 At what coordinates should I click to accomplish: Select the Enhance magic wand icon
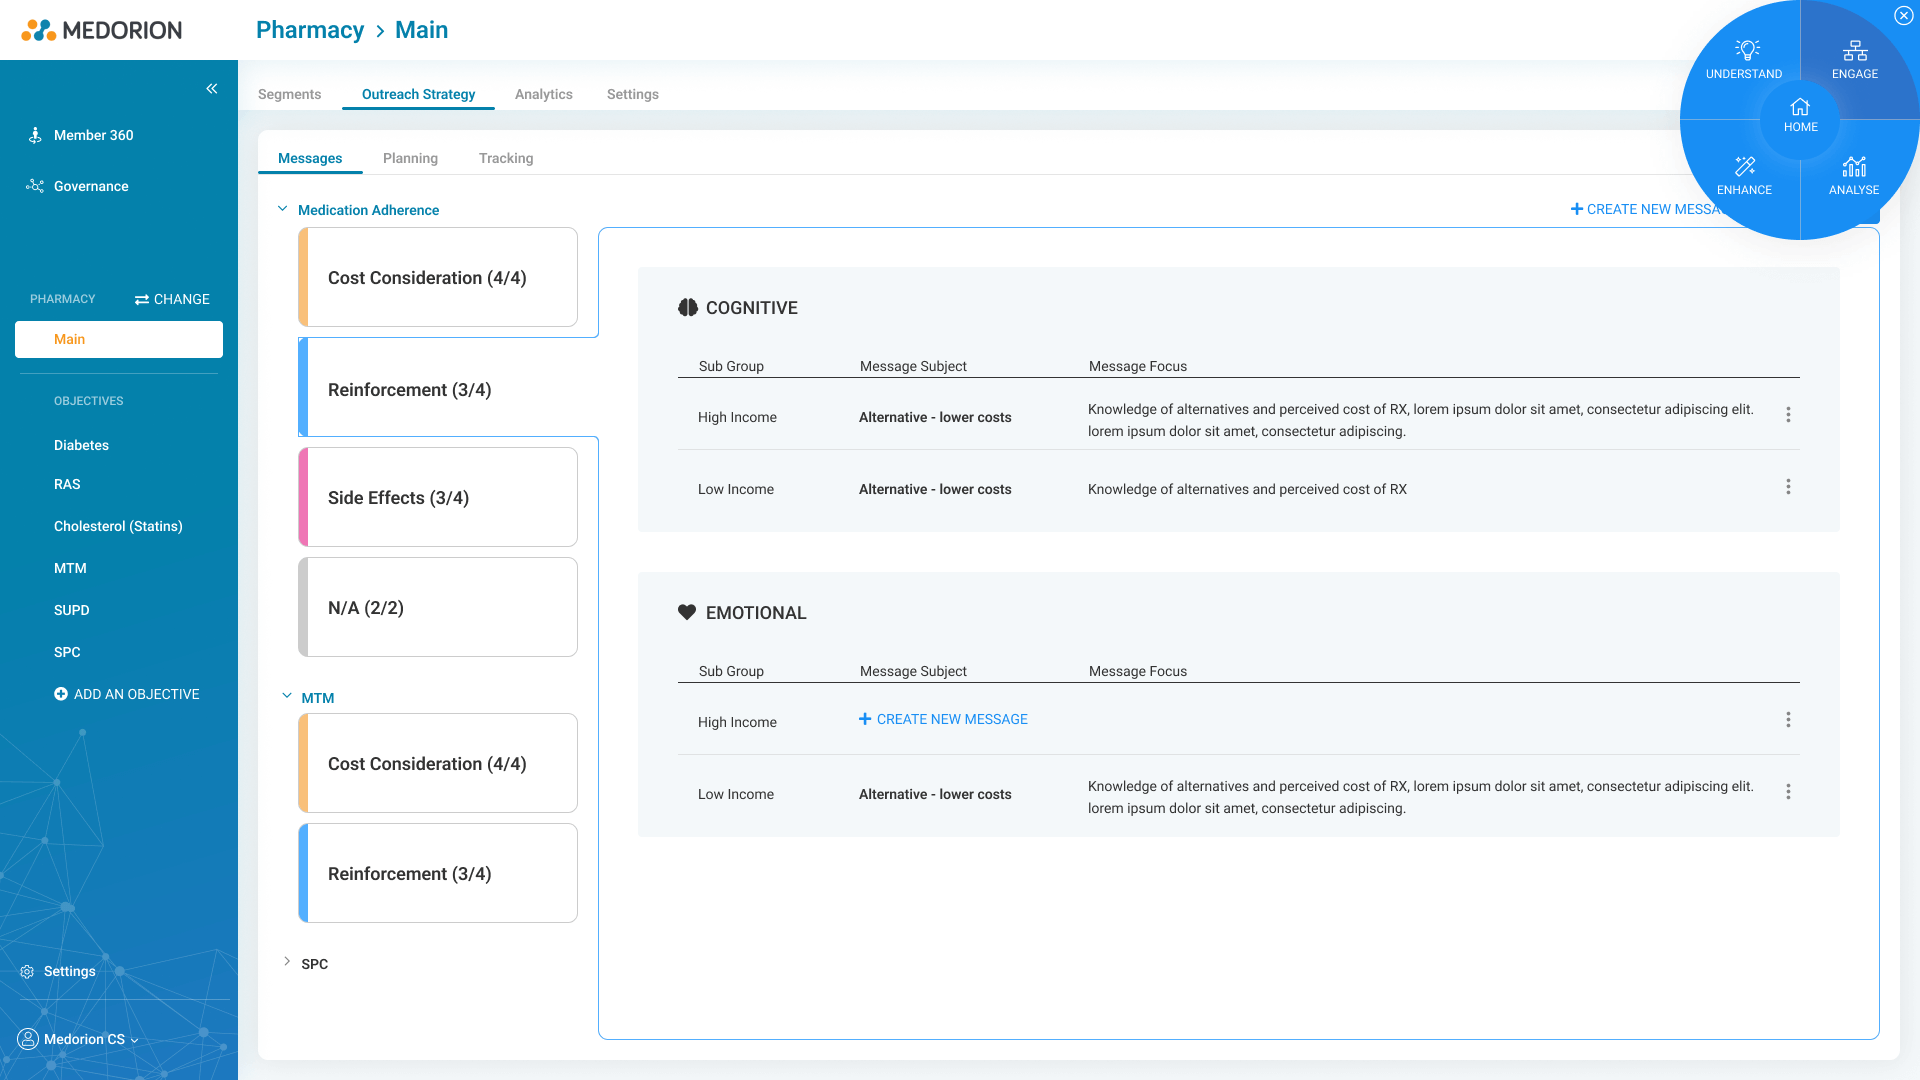[x=1745, y=166]
